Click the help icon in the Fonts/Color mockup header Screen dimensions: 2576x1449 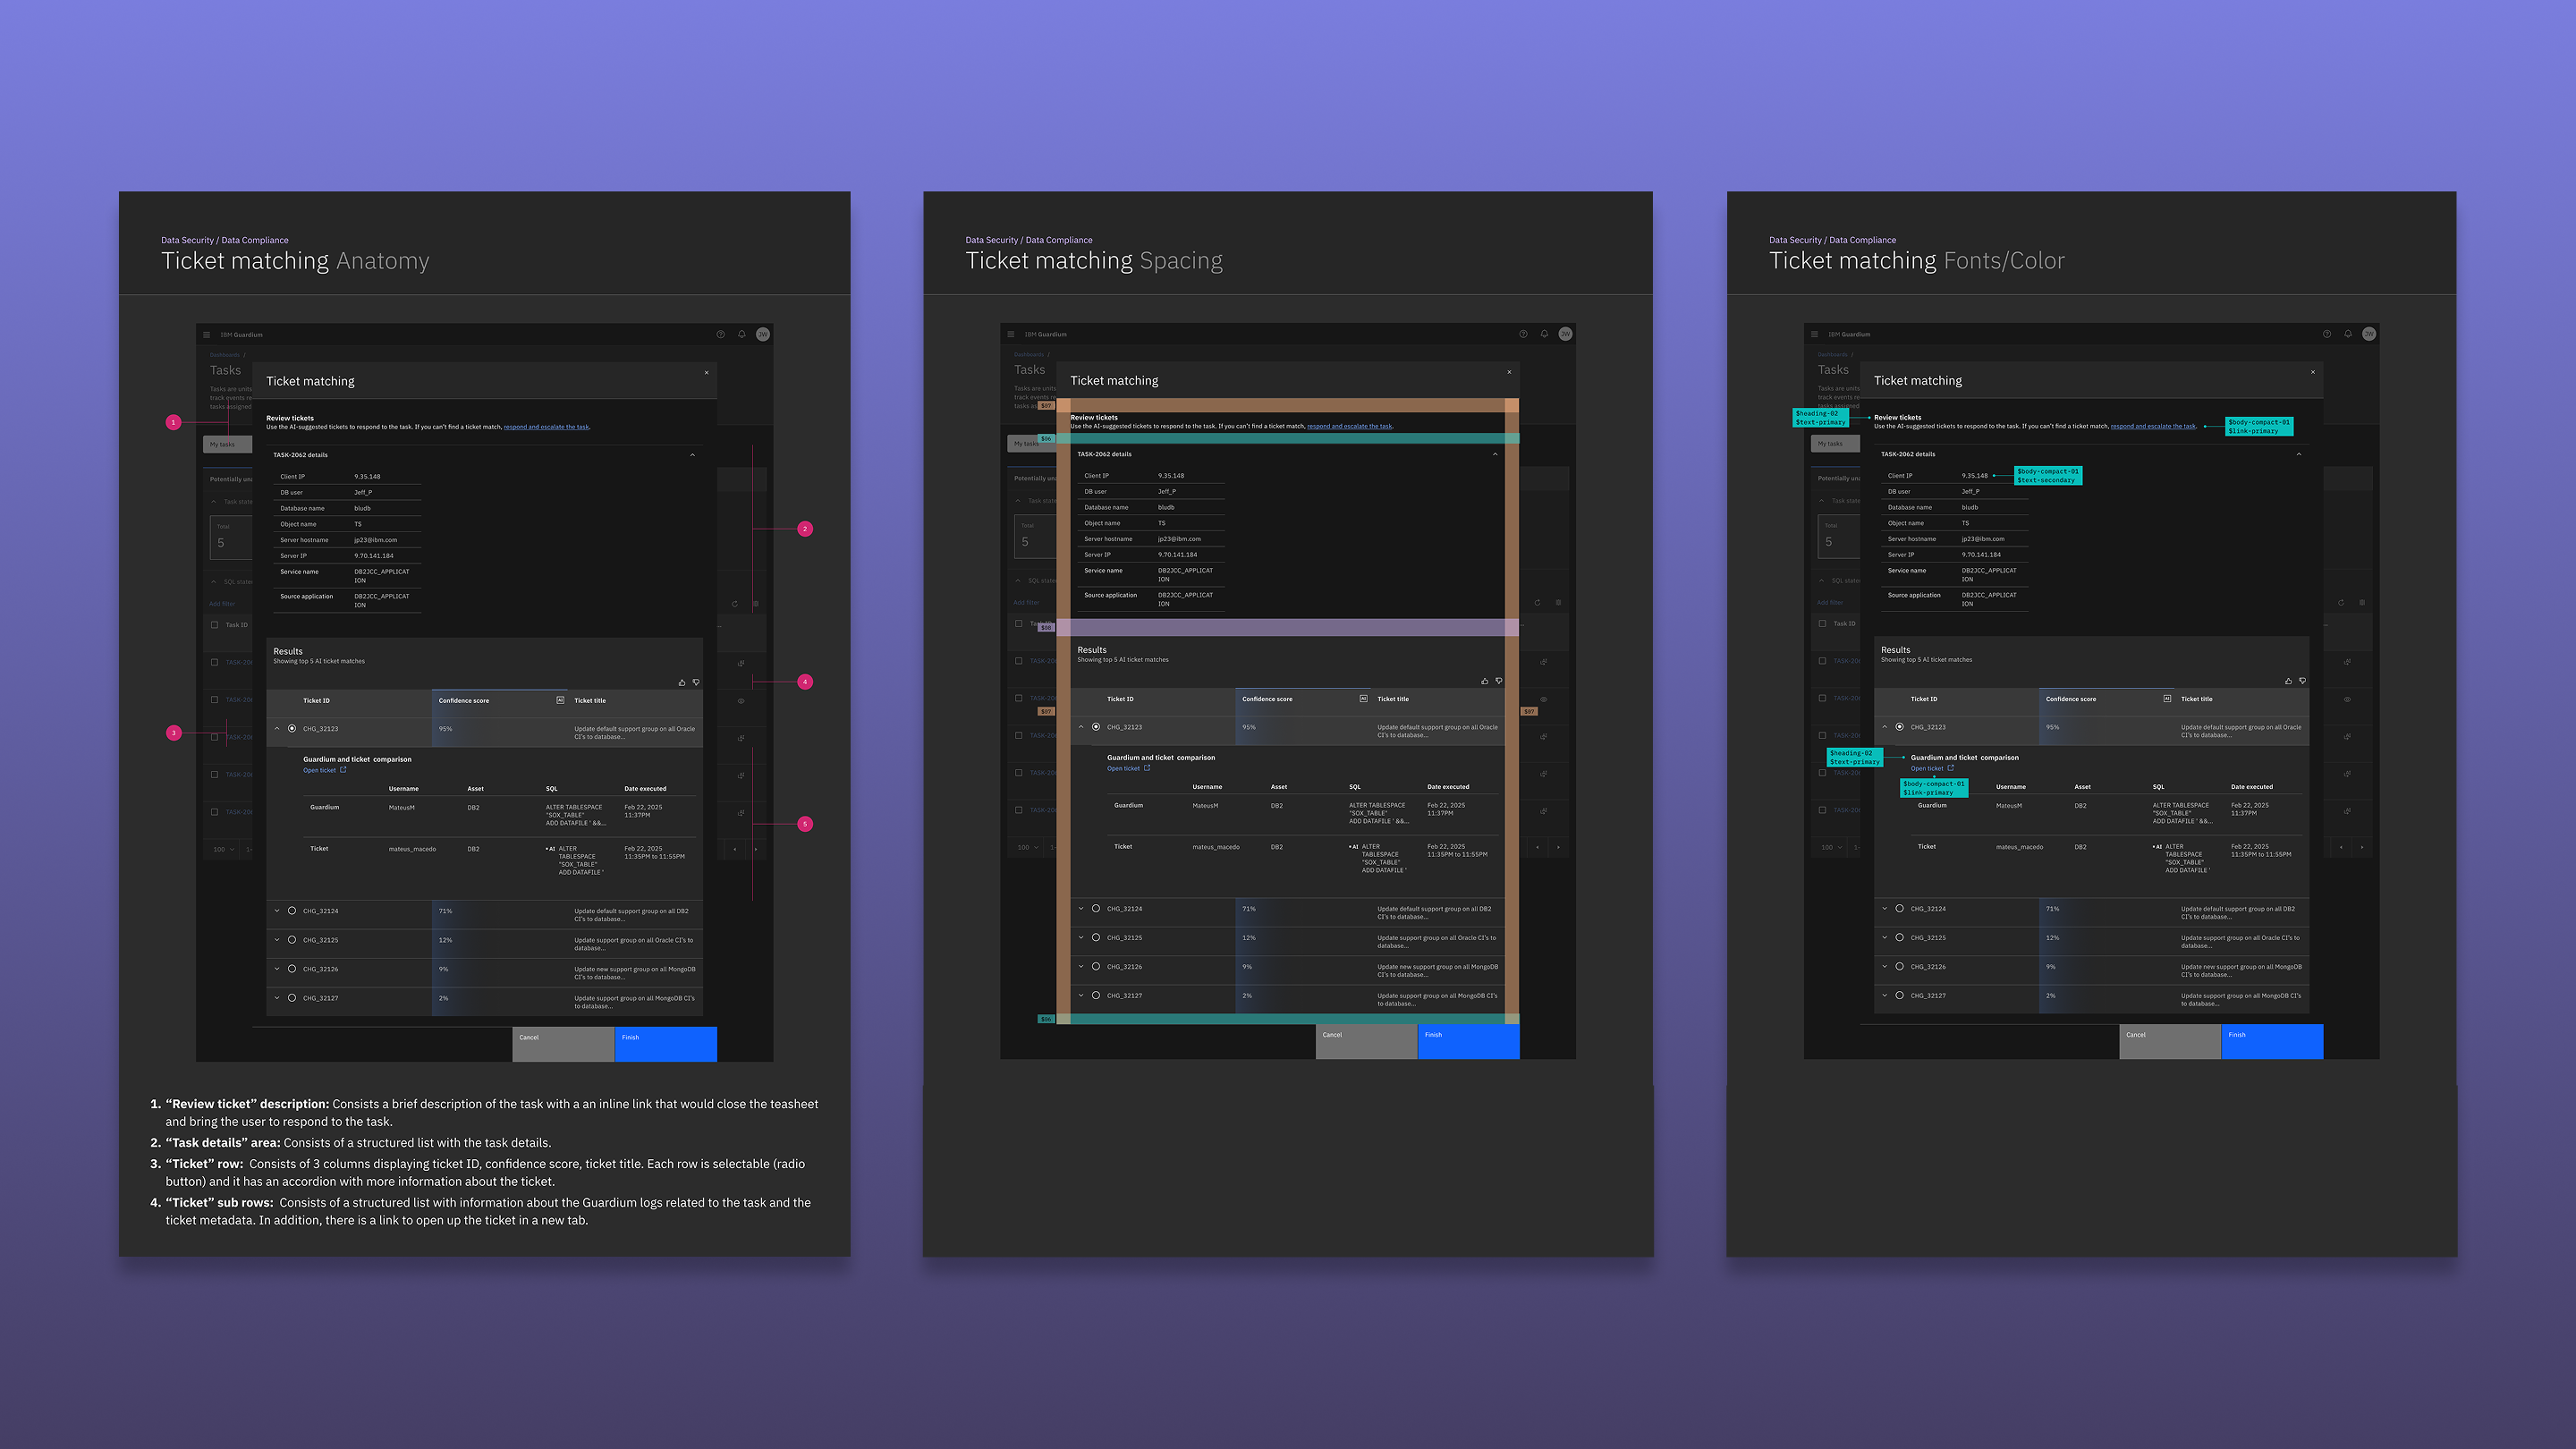coord(2327,334)
